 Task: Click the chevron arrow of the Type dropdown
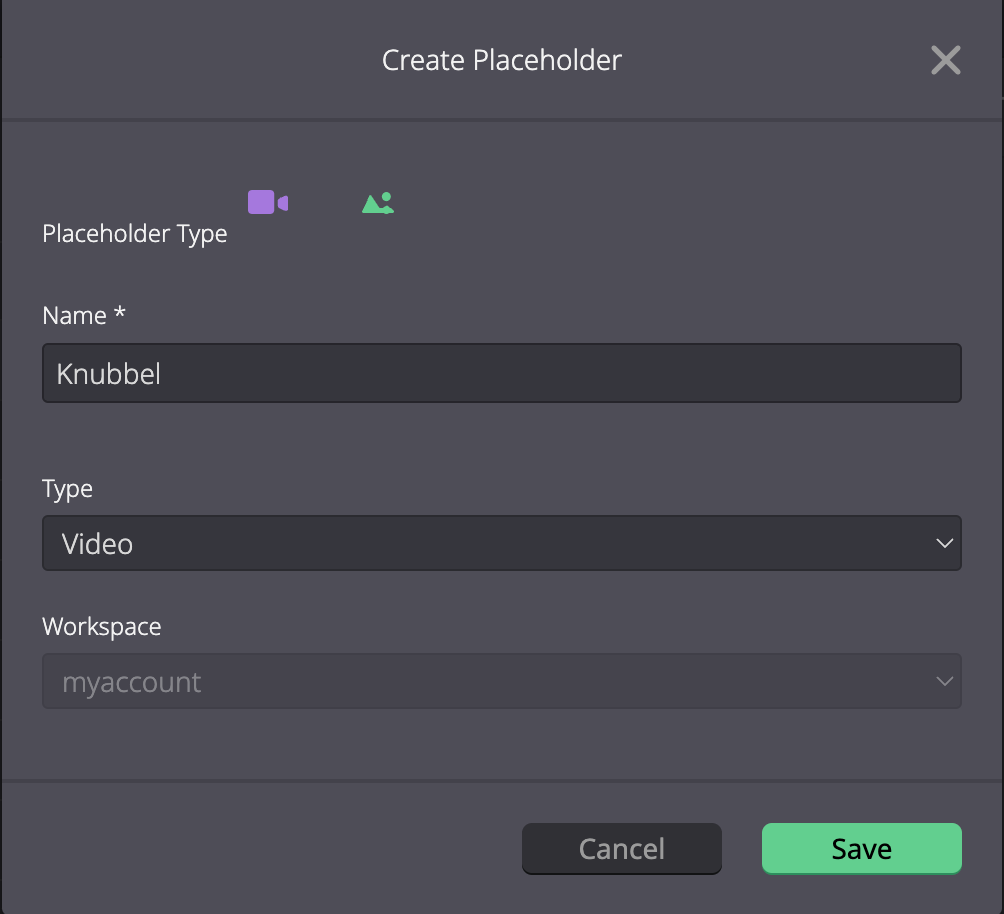click(x=944, y=543)
